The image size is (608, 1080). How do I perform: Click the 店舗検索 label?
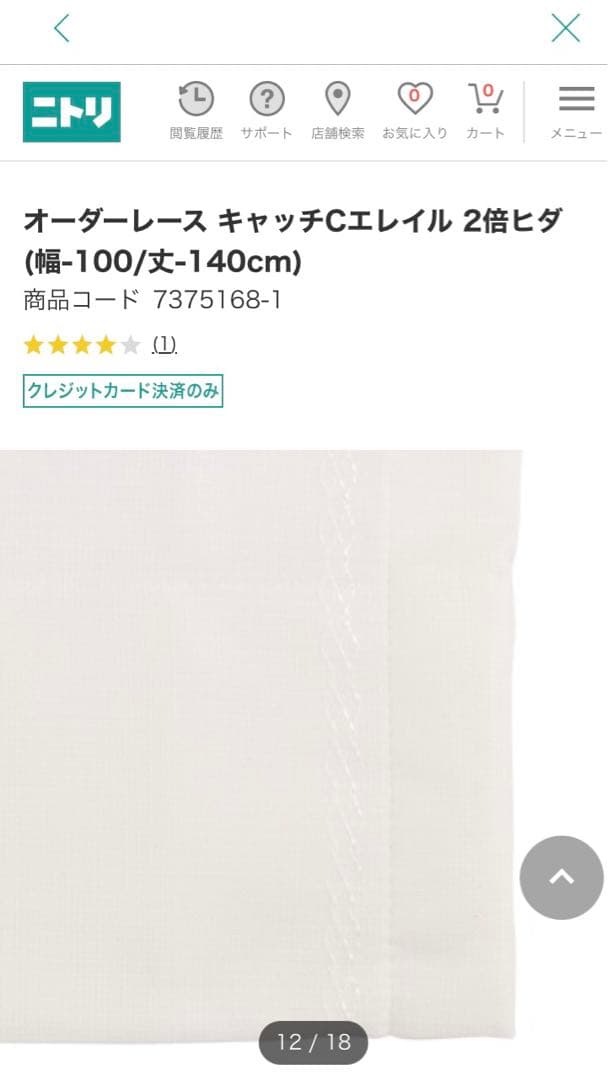(337, 134)
